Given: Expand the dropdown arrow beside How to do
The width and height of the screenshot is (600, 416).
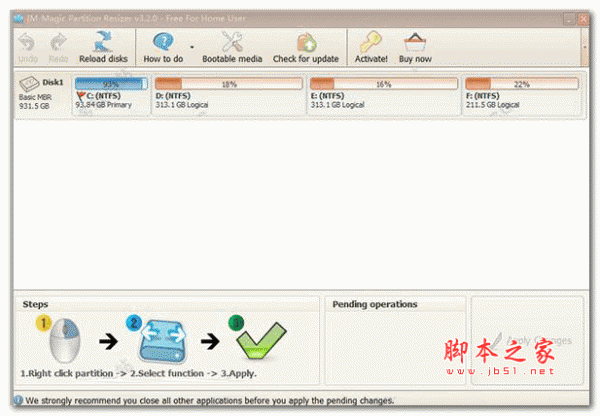Looking at the screenshot, I should pyautogui.click(x=192, y=47).
